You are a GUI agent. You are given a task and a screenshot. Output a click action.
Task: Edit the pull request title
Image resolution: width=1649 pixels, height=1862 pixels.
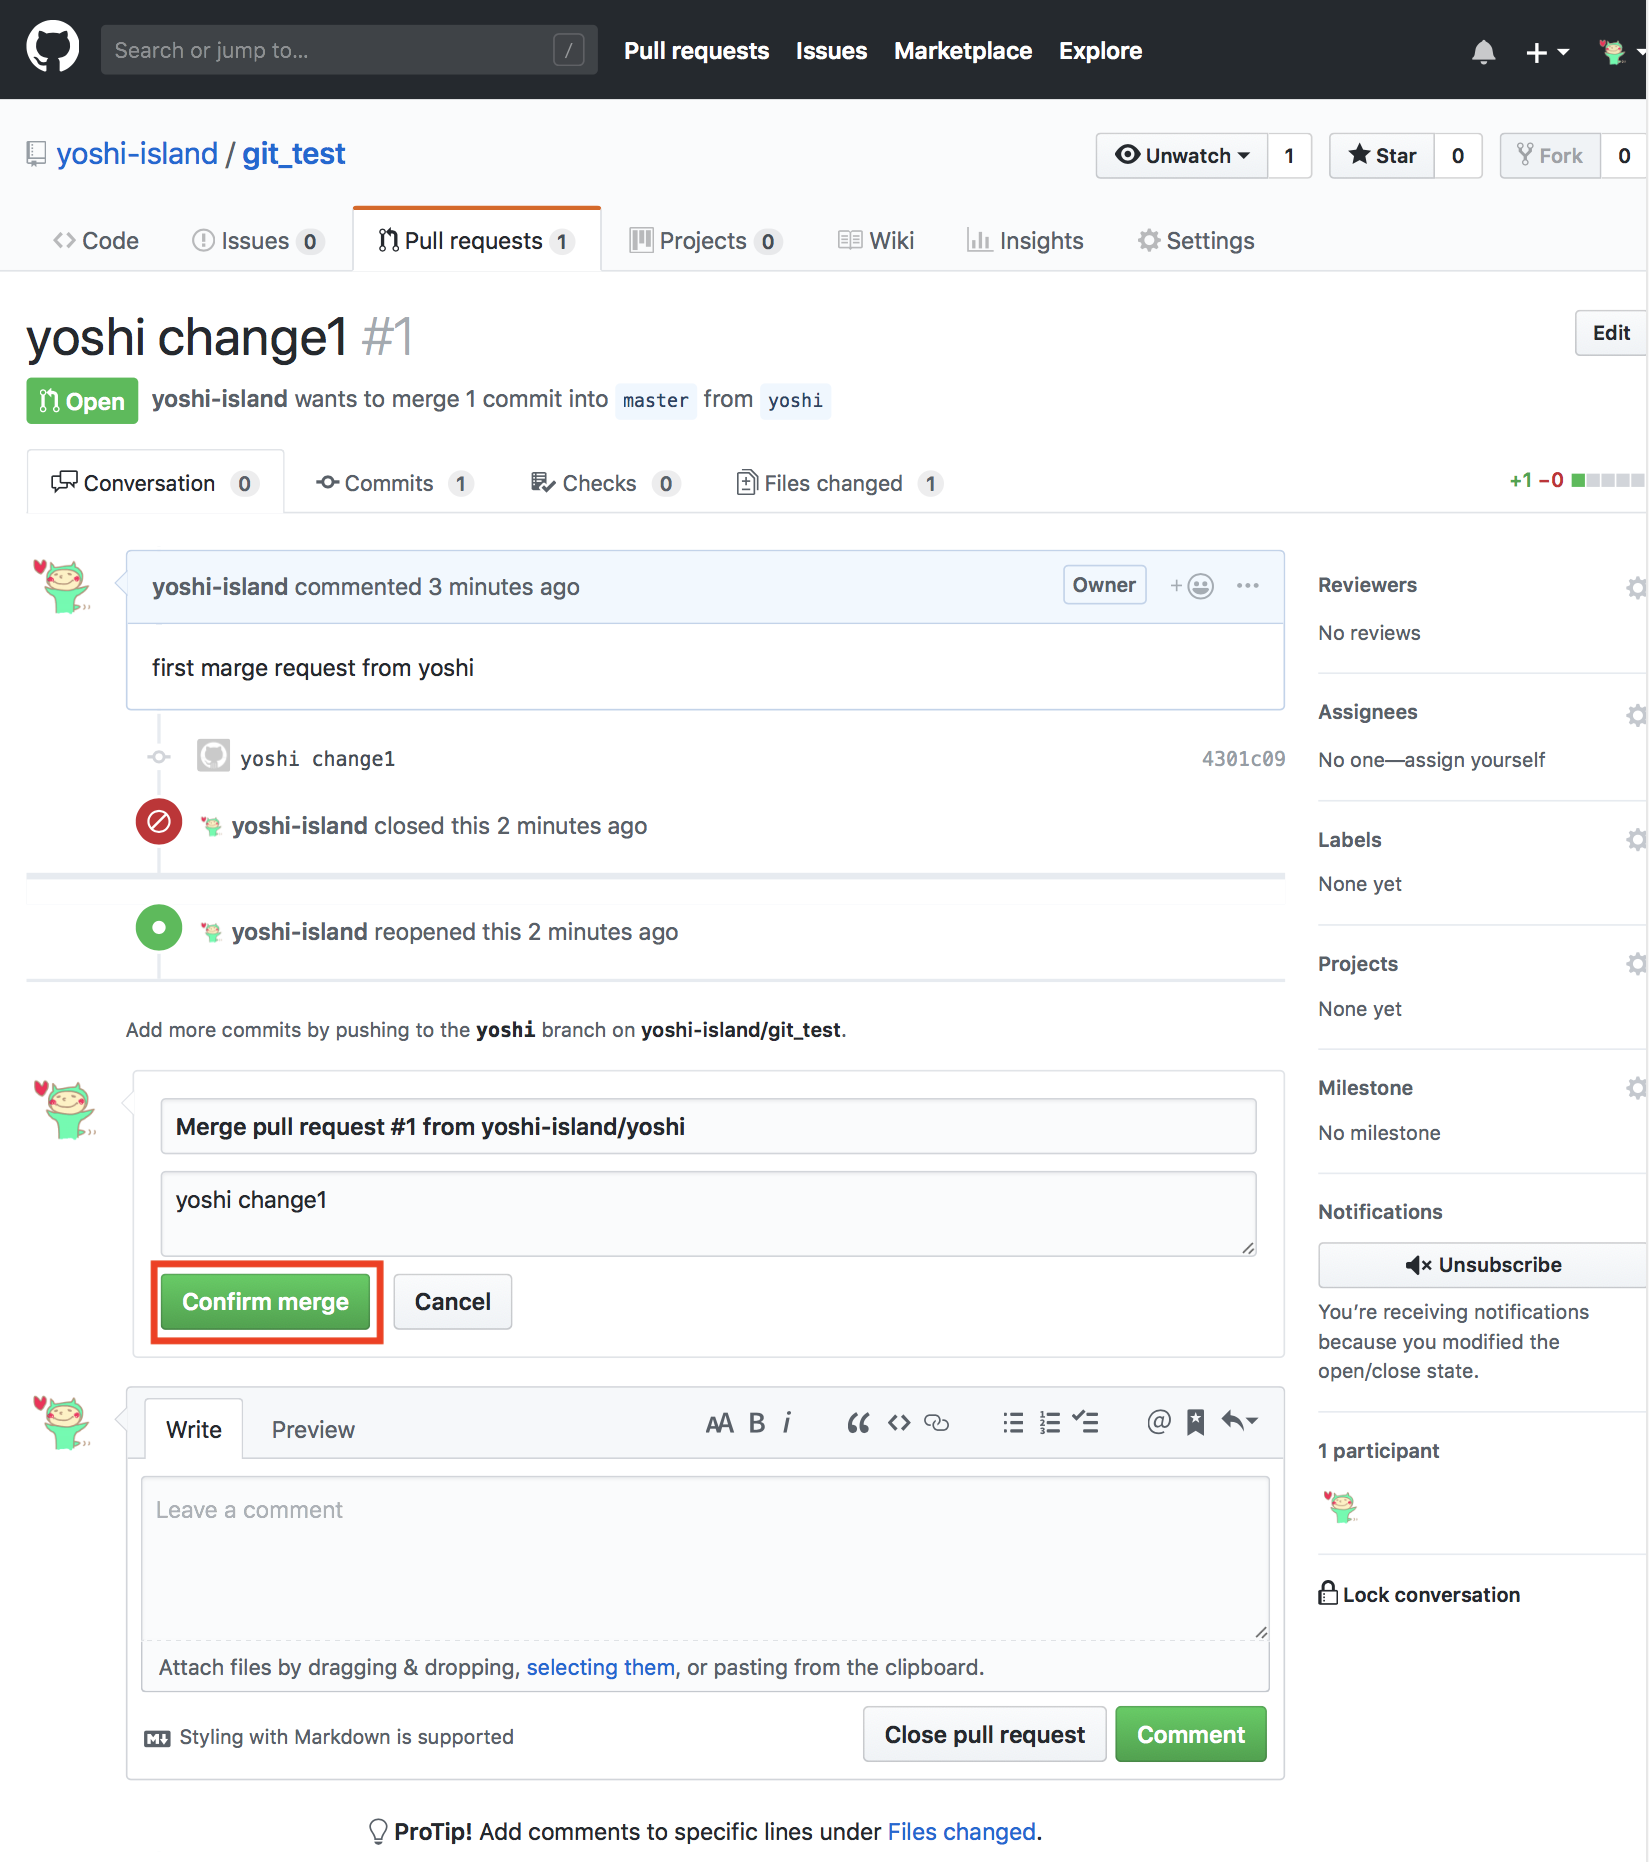pyautogui.click(x=1611, y=333)
